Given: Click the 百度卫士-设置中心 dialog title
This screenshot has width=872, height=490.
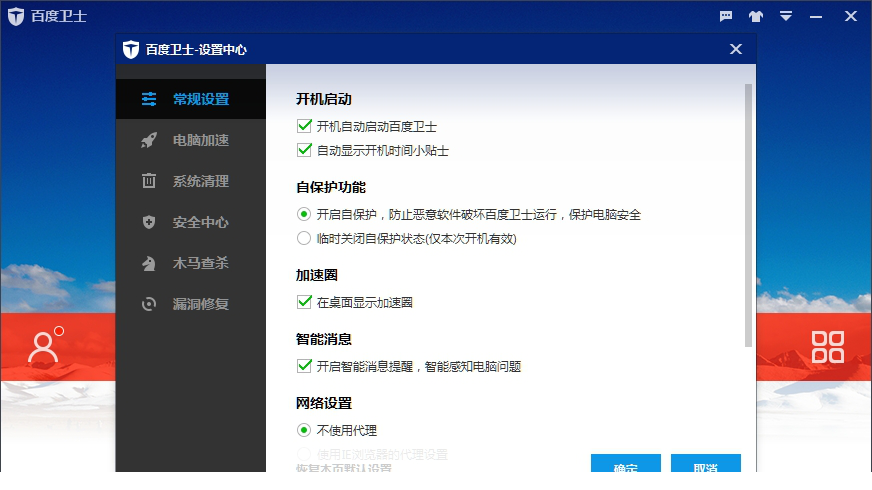Looking at the screenshot, I should coord(196,50).
